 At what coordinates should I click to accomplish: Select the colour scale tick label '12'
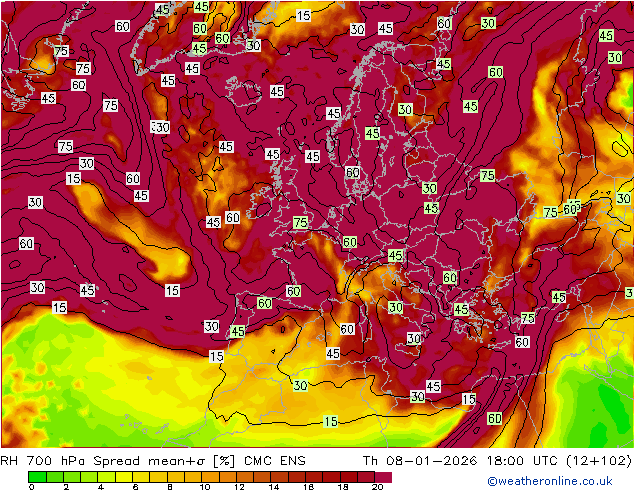tap(239, 487)
